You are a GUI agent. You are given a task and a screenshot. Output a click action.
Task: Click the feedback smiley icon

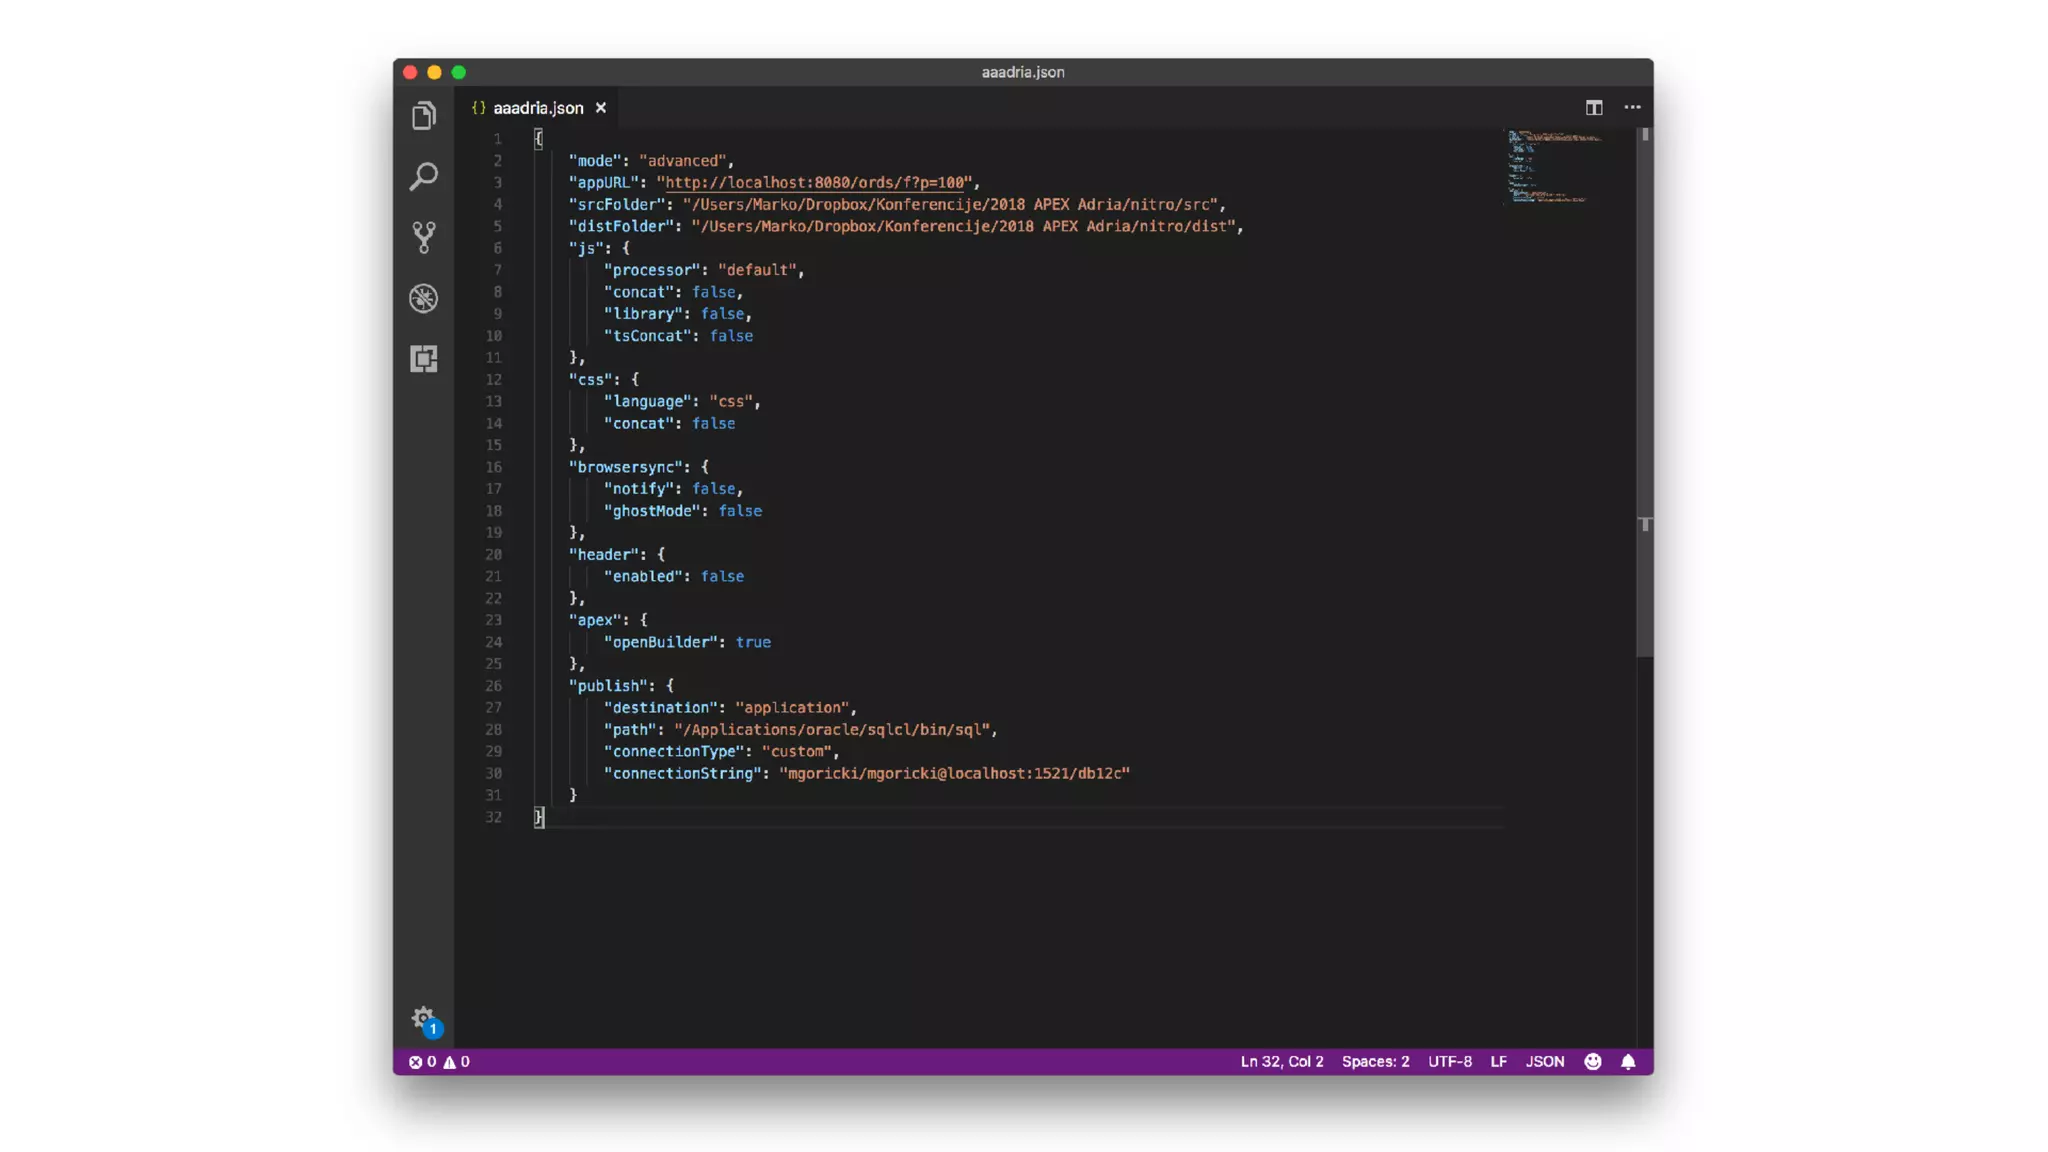click(1593, 1061)
